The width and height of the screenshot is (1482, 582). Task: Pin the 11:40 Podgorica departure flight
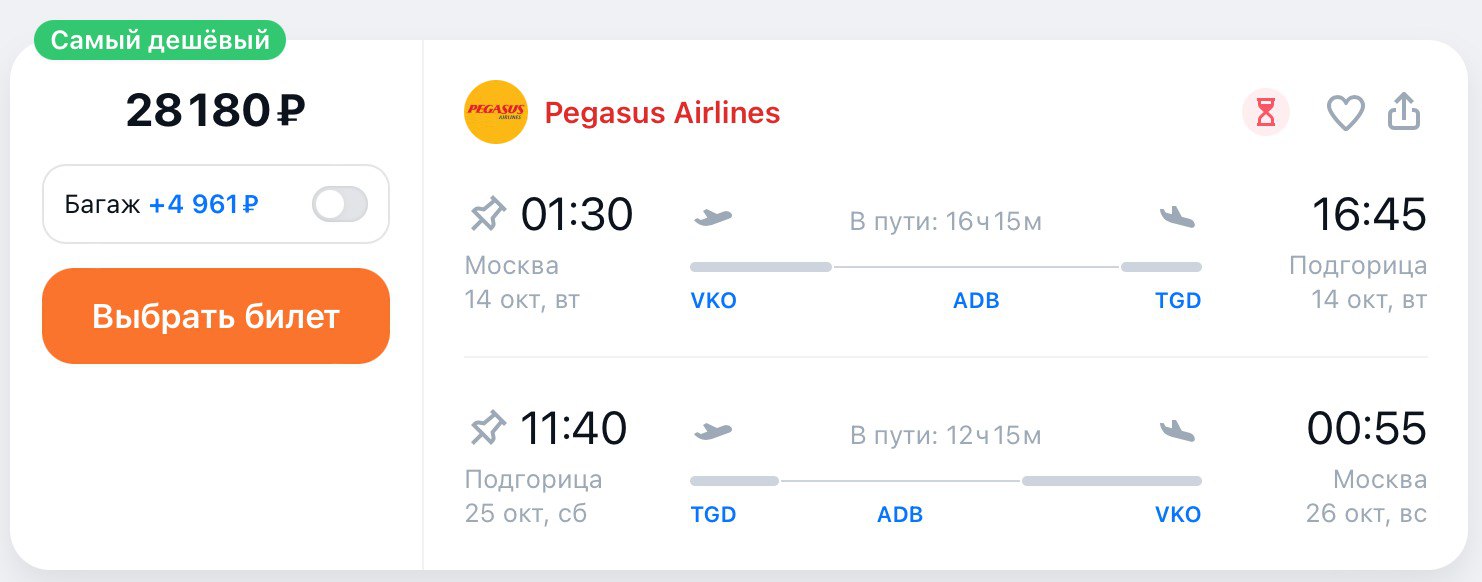click(x=488, y=429)
